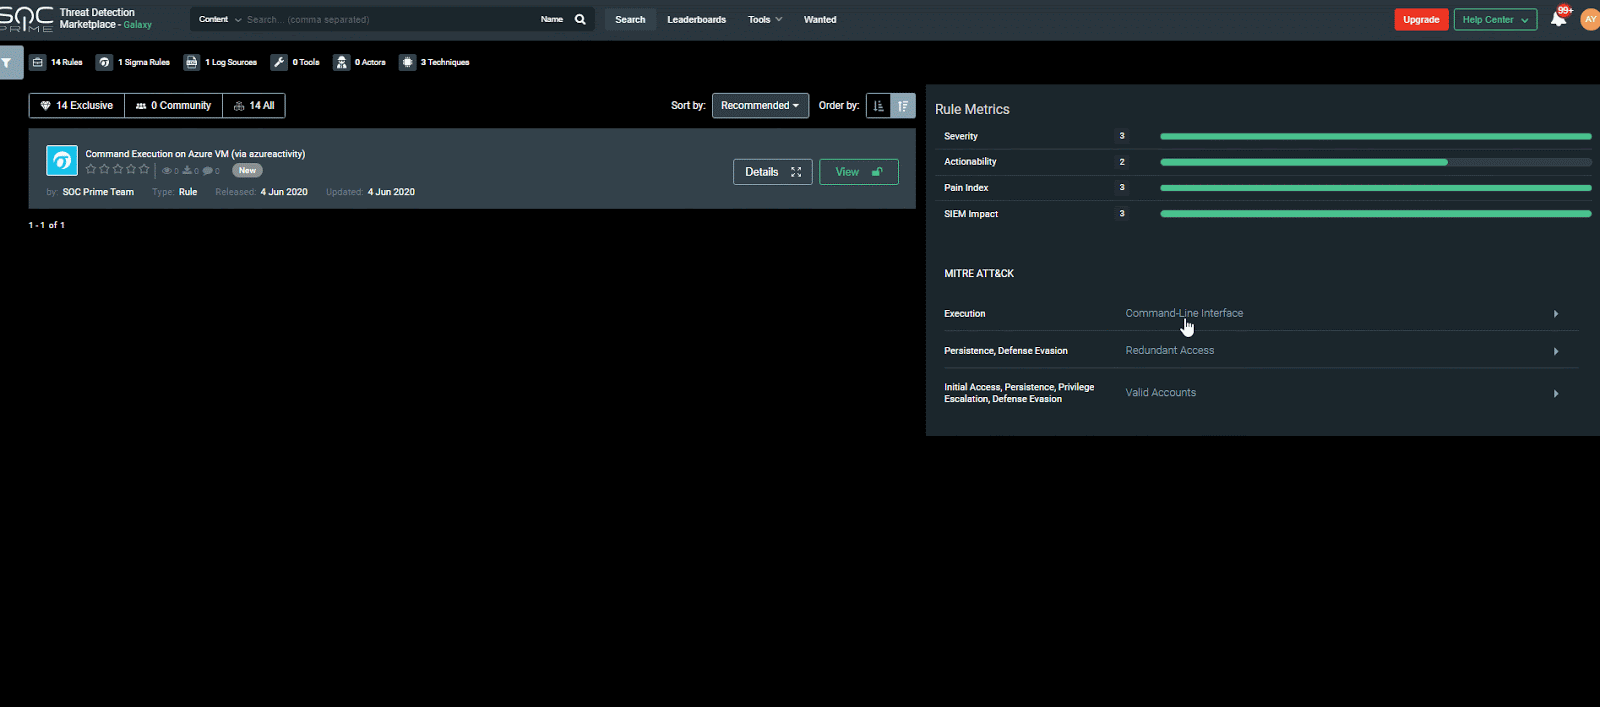Image resolution: width=1600 pixels, height=707 pixels.
Task: Click the 0 Actors label
Action: 370,62
